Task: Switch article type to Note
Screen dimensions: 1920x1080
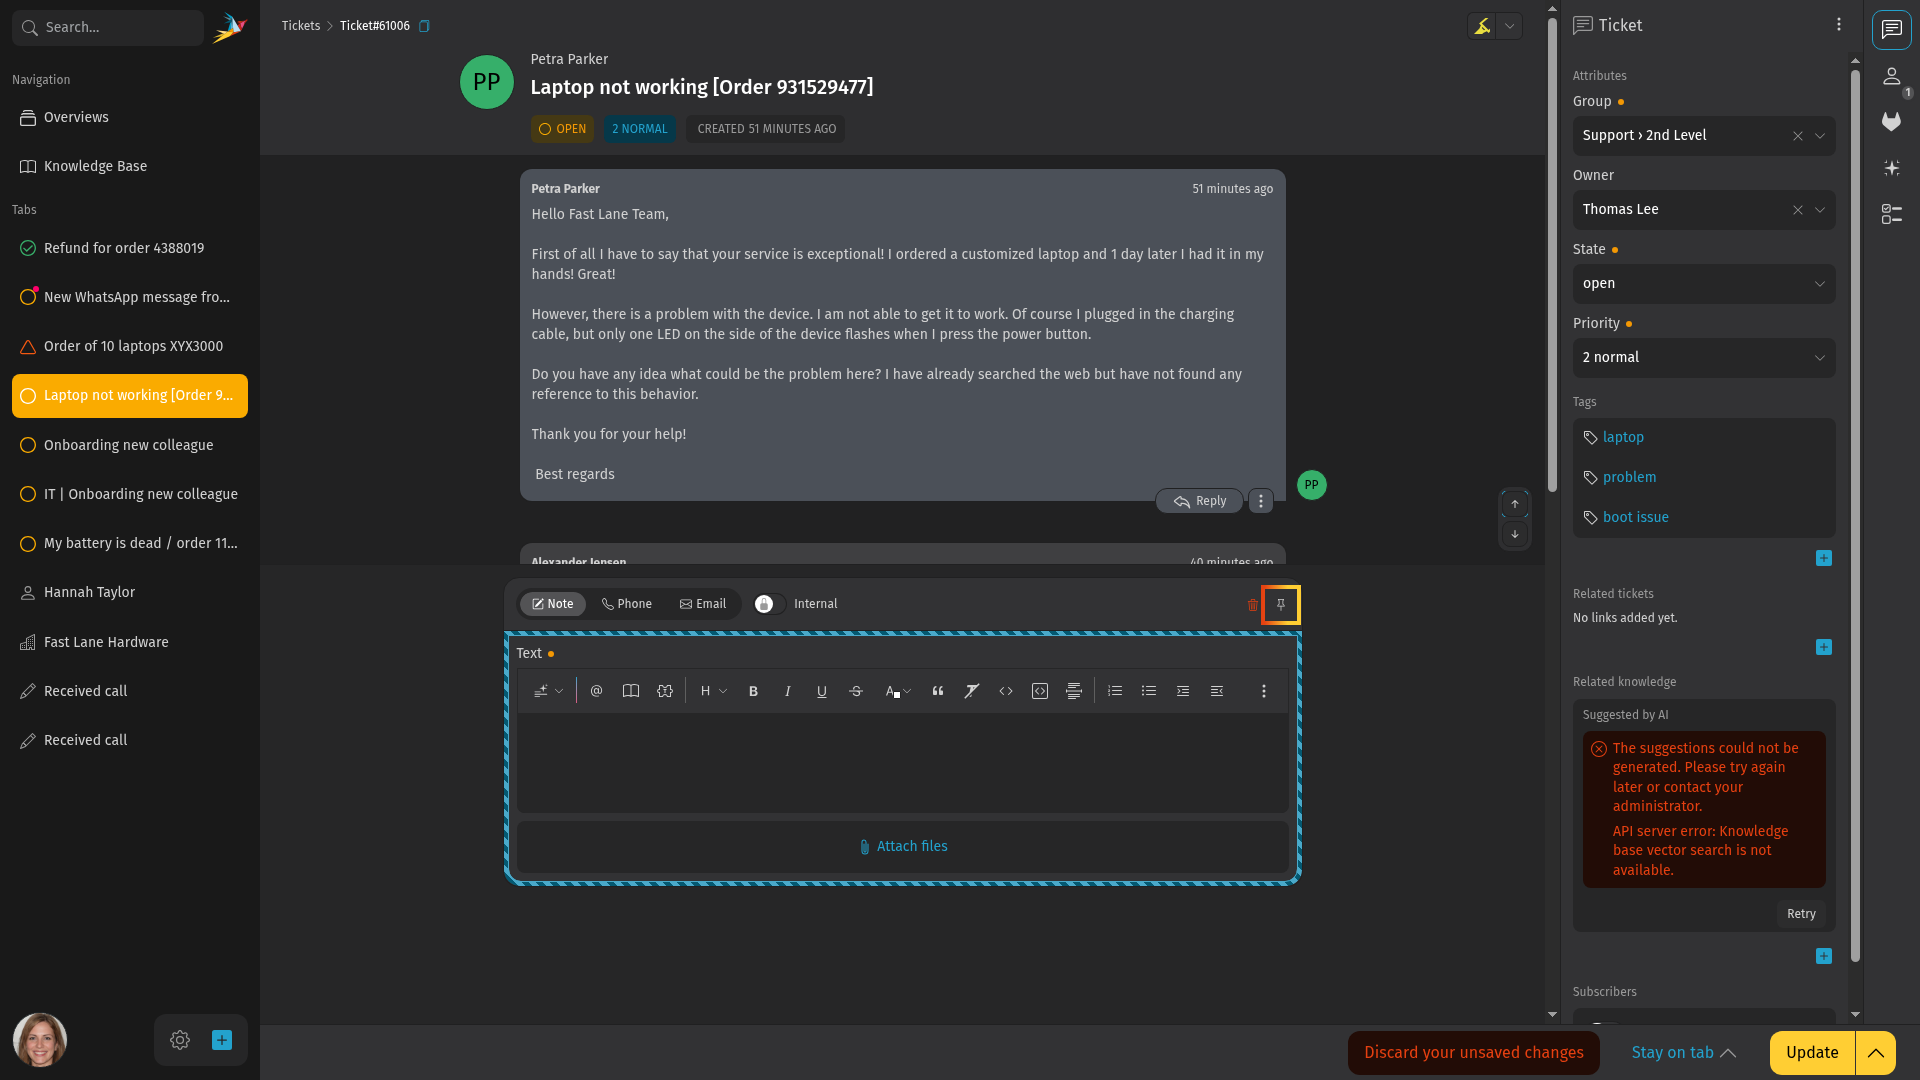Action: click(x=553, y=604)
